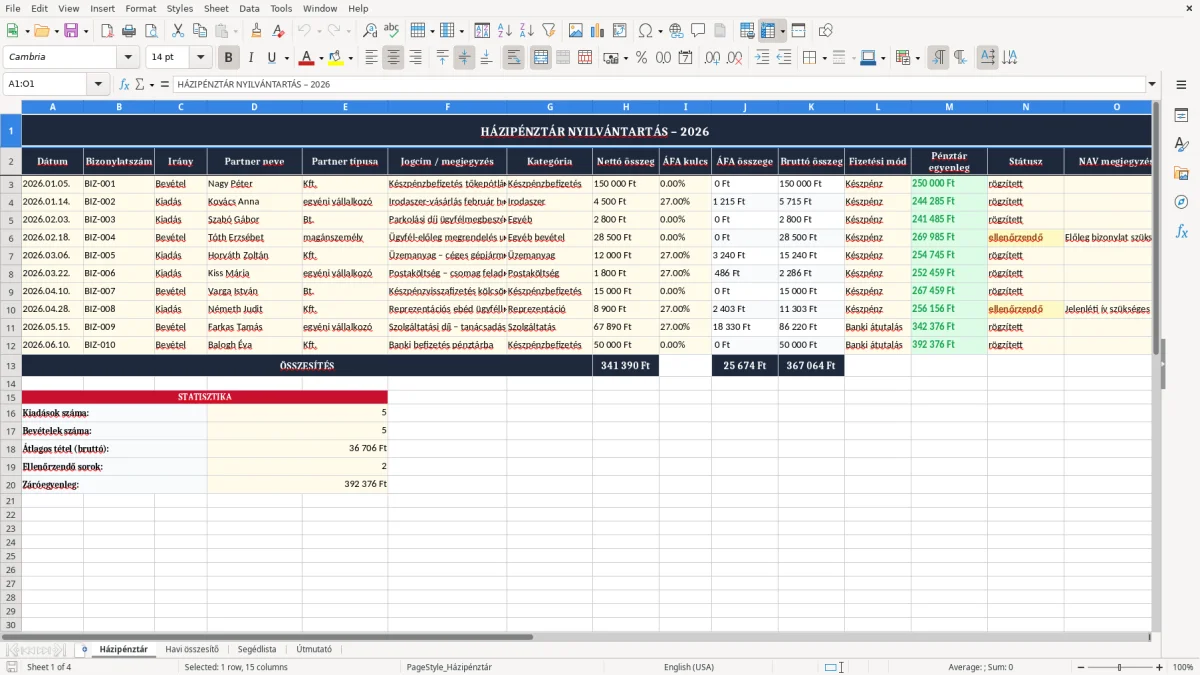Run the Spelling check icon
The width and height of the screenshot is (1200, 675).
pyautogui.click(x=392, y=31)
